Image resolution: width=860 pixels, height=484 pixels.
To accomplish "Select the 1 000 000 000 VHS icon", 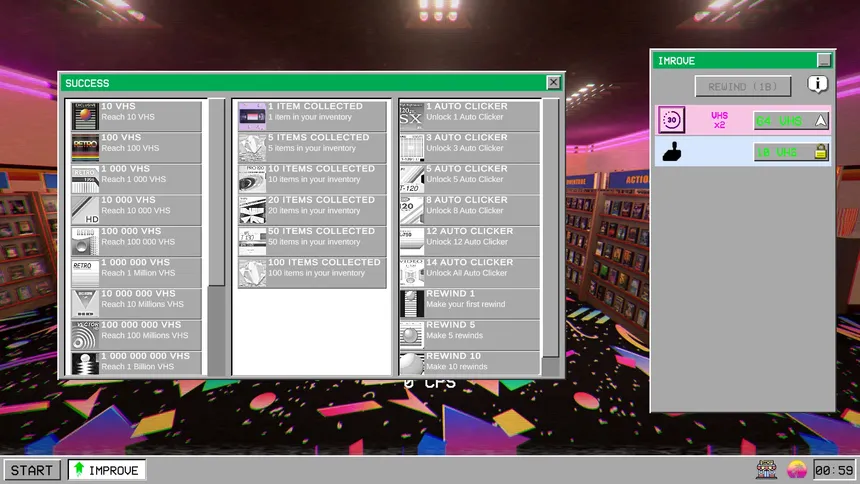I will pyautogui.click(x=85, y=364).
